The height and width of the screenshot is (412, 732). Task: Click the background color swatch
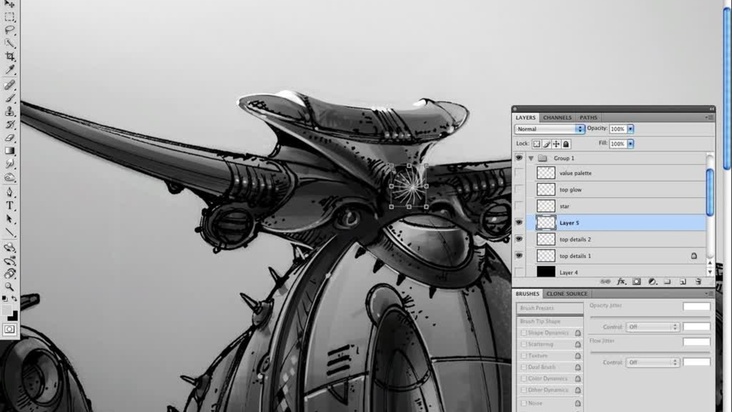(x=15, y=318)
